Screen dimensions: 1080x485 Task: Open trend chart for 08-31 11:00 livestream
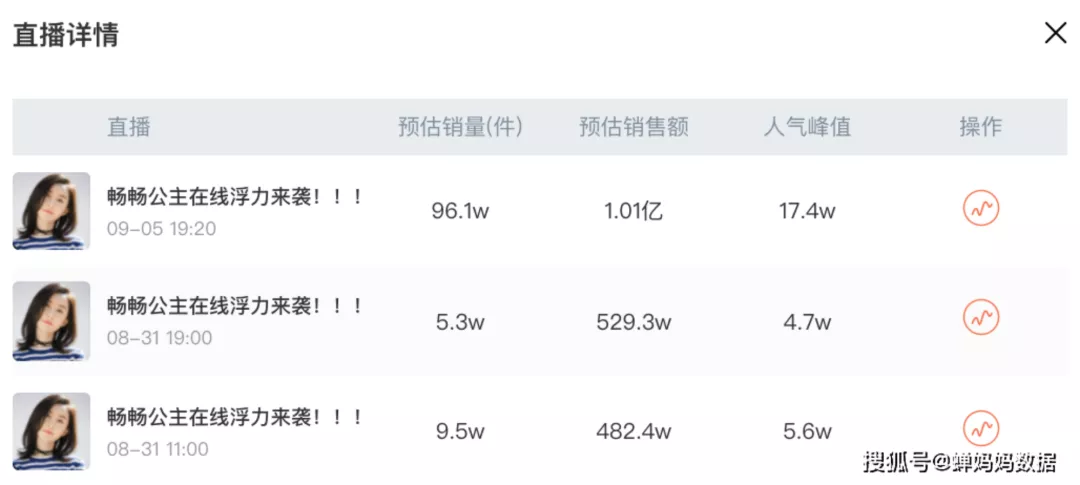[x=980, y=428]
